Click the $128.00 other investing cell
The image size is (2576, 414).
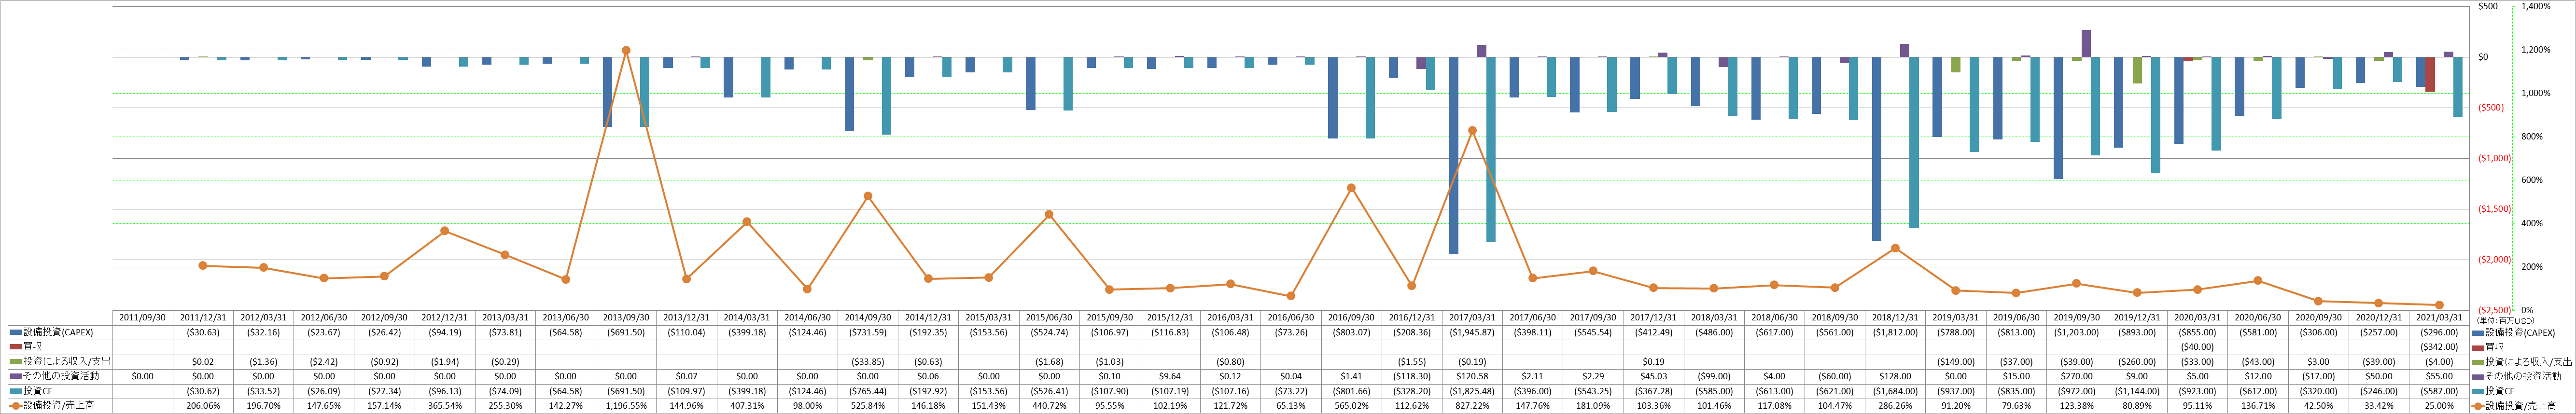(1895, 376)
